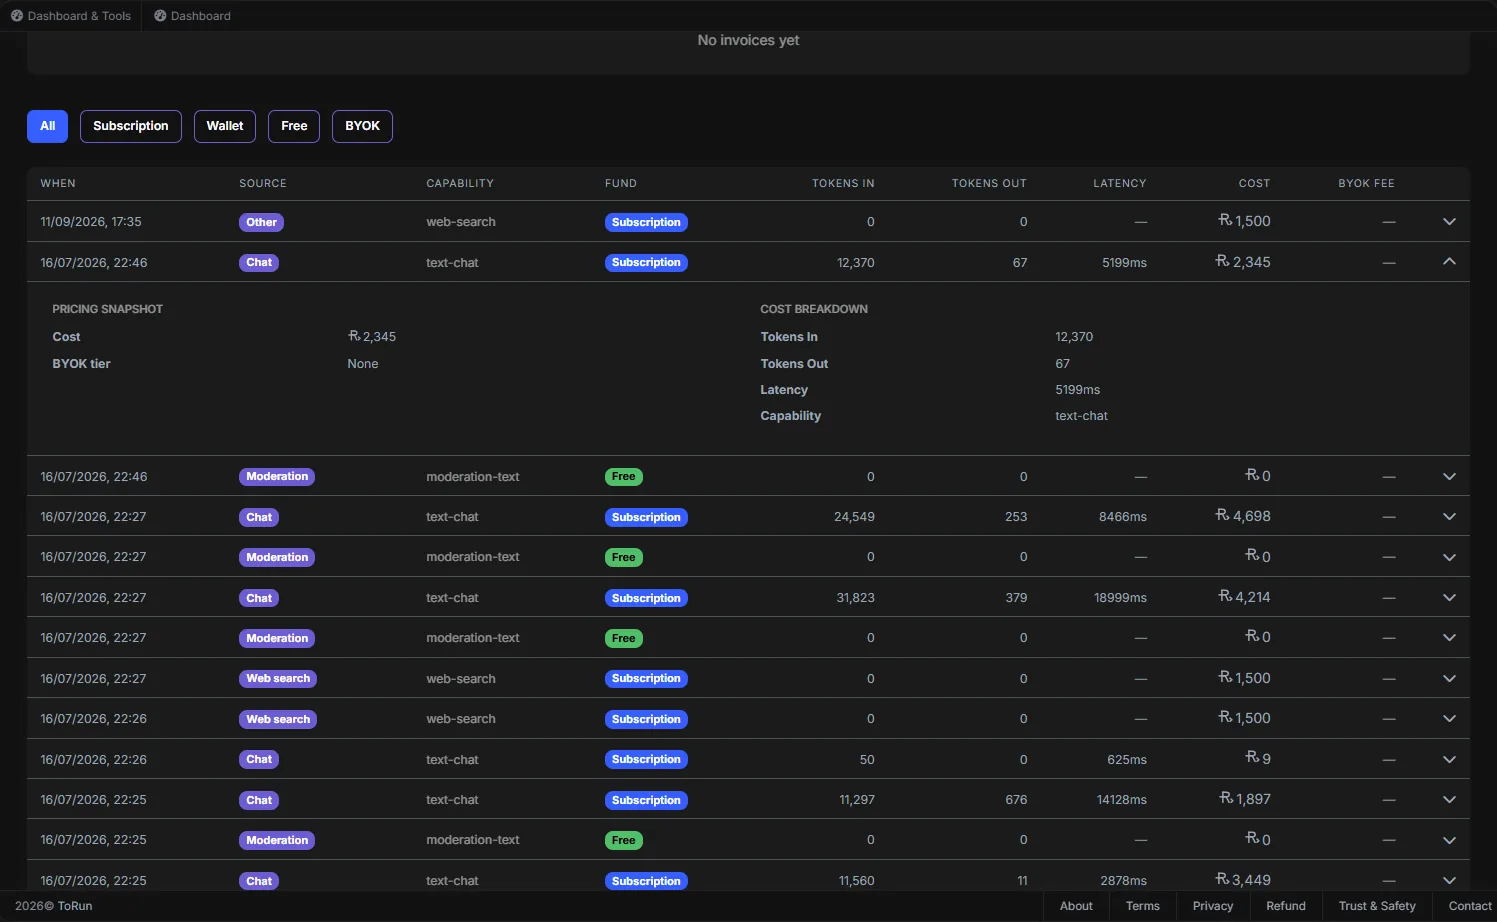Switch to the Wallet filter
Viewport: 1497px width, 922px height.
point(225,126)
